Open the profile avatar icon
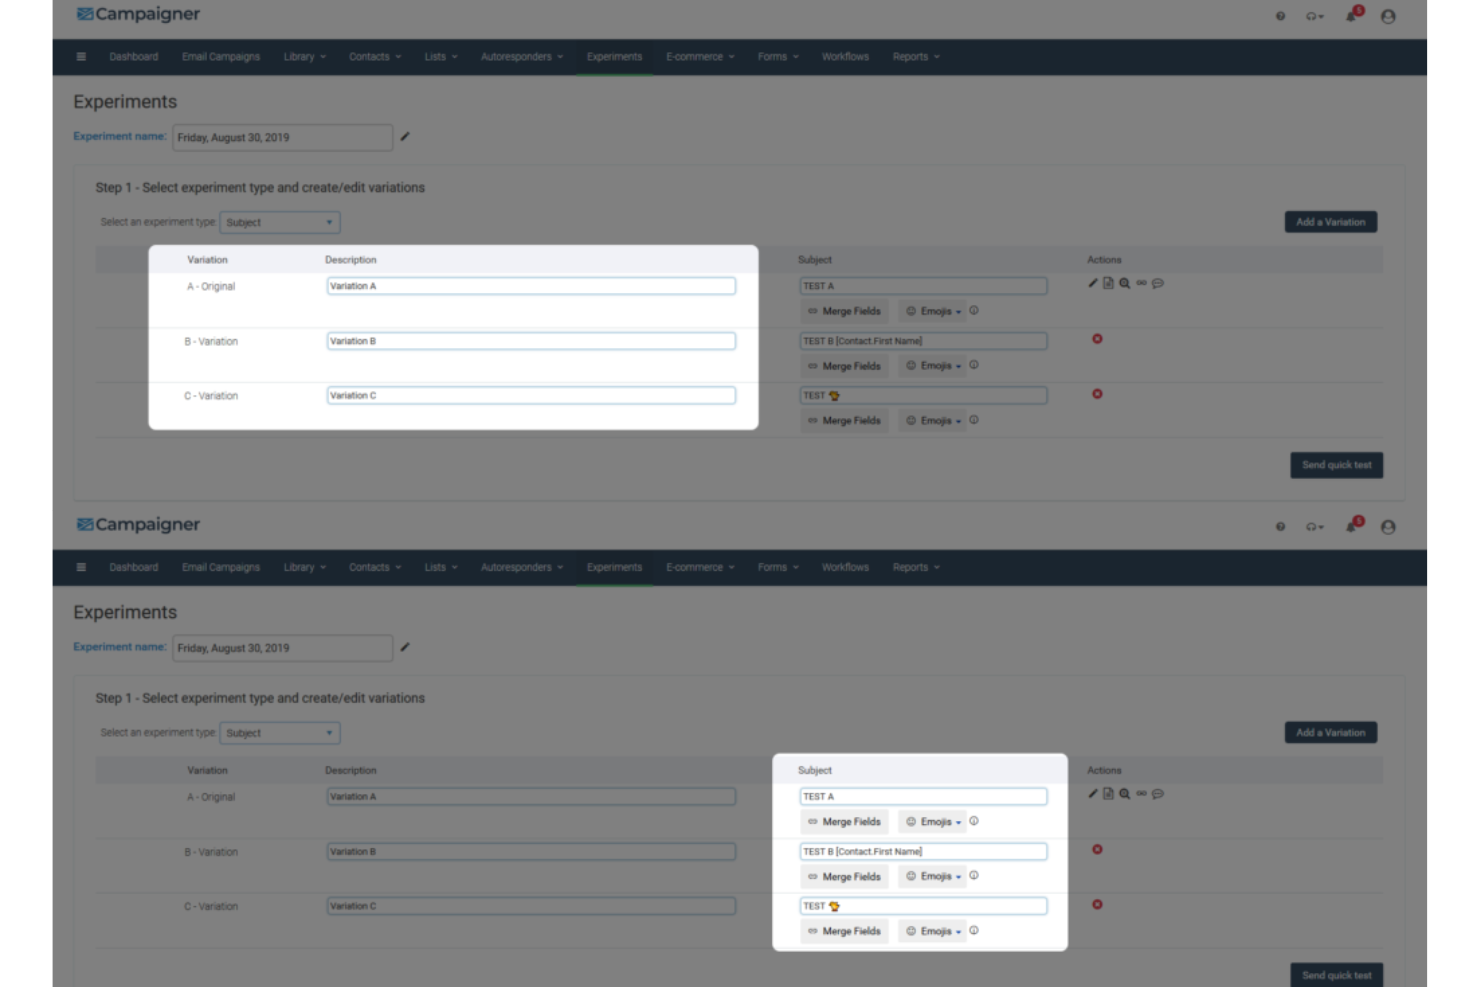 point(1389,18)
